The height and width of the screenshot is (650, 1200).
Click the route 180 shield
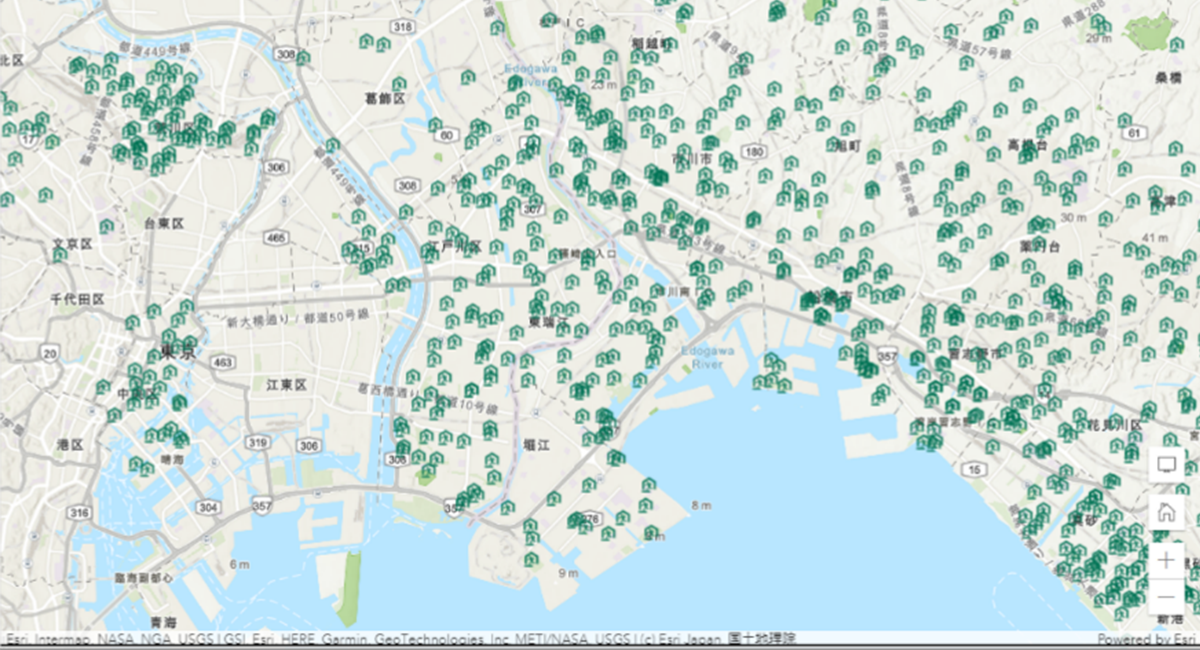coord(754,152)
